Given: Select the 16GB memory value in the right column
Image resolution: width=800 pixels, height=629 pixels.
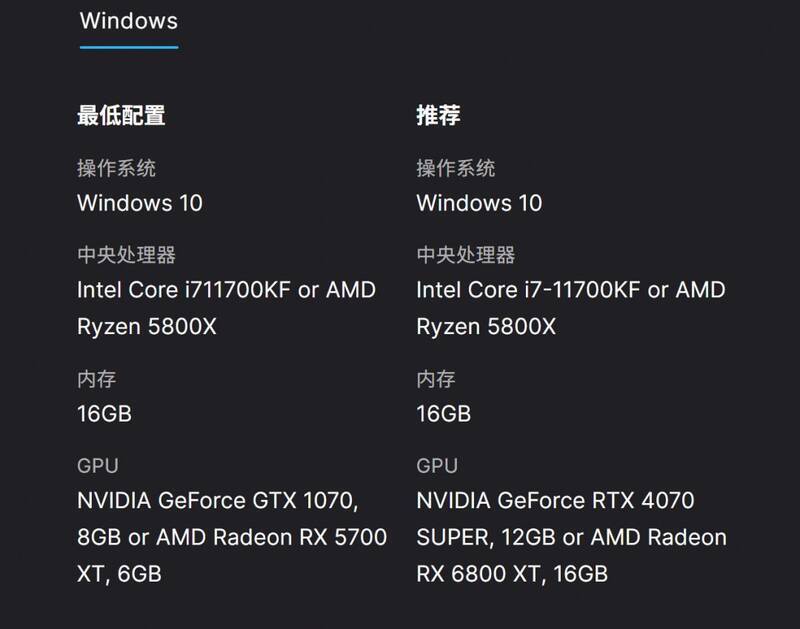Looking at the screenshot, I should point(443,413).
